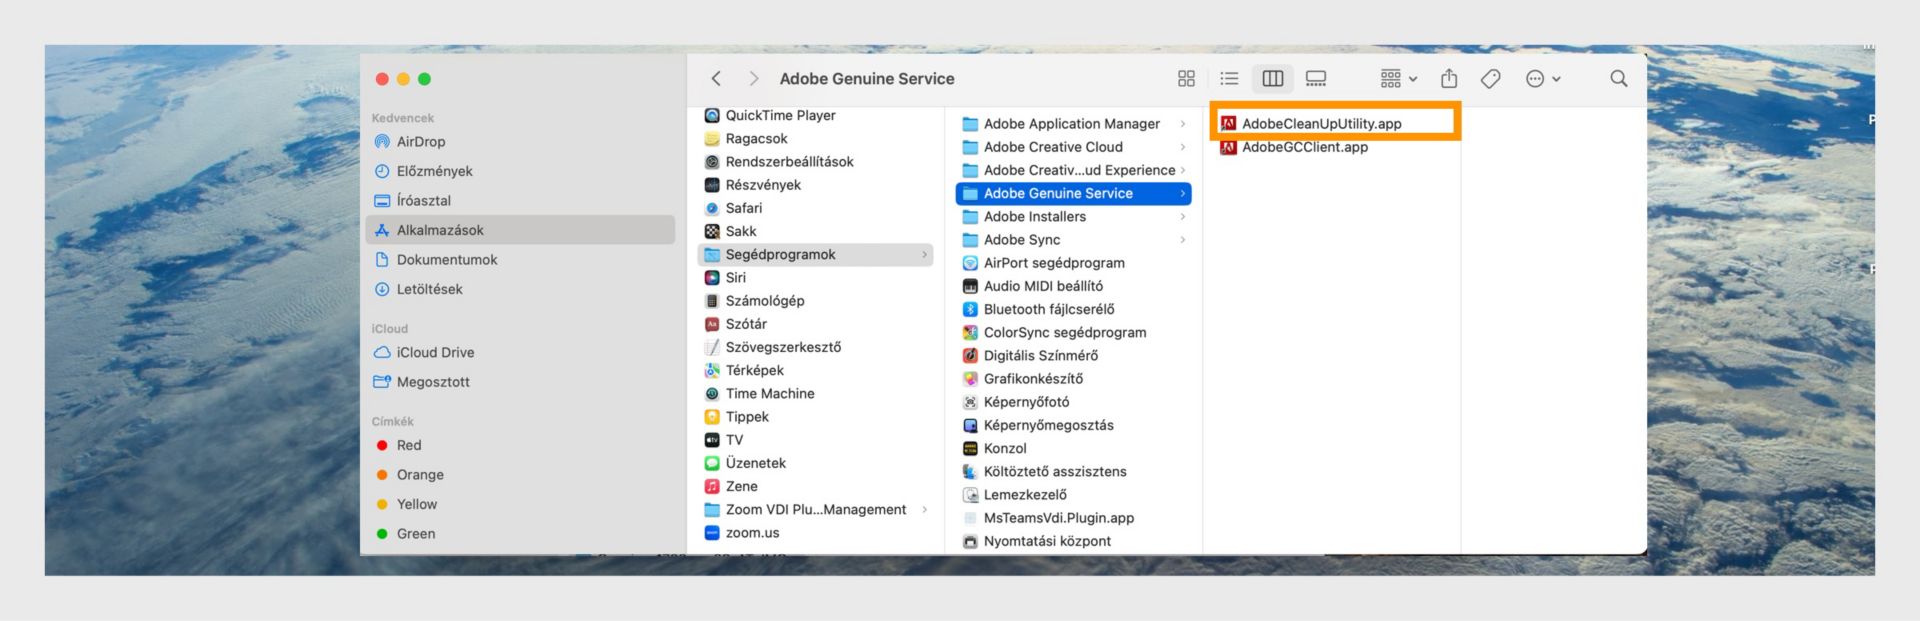Select Audio MIDI beállító

click(1074, 286)
